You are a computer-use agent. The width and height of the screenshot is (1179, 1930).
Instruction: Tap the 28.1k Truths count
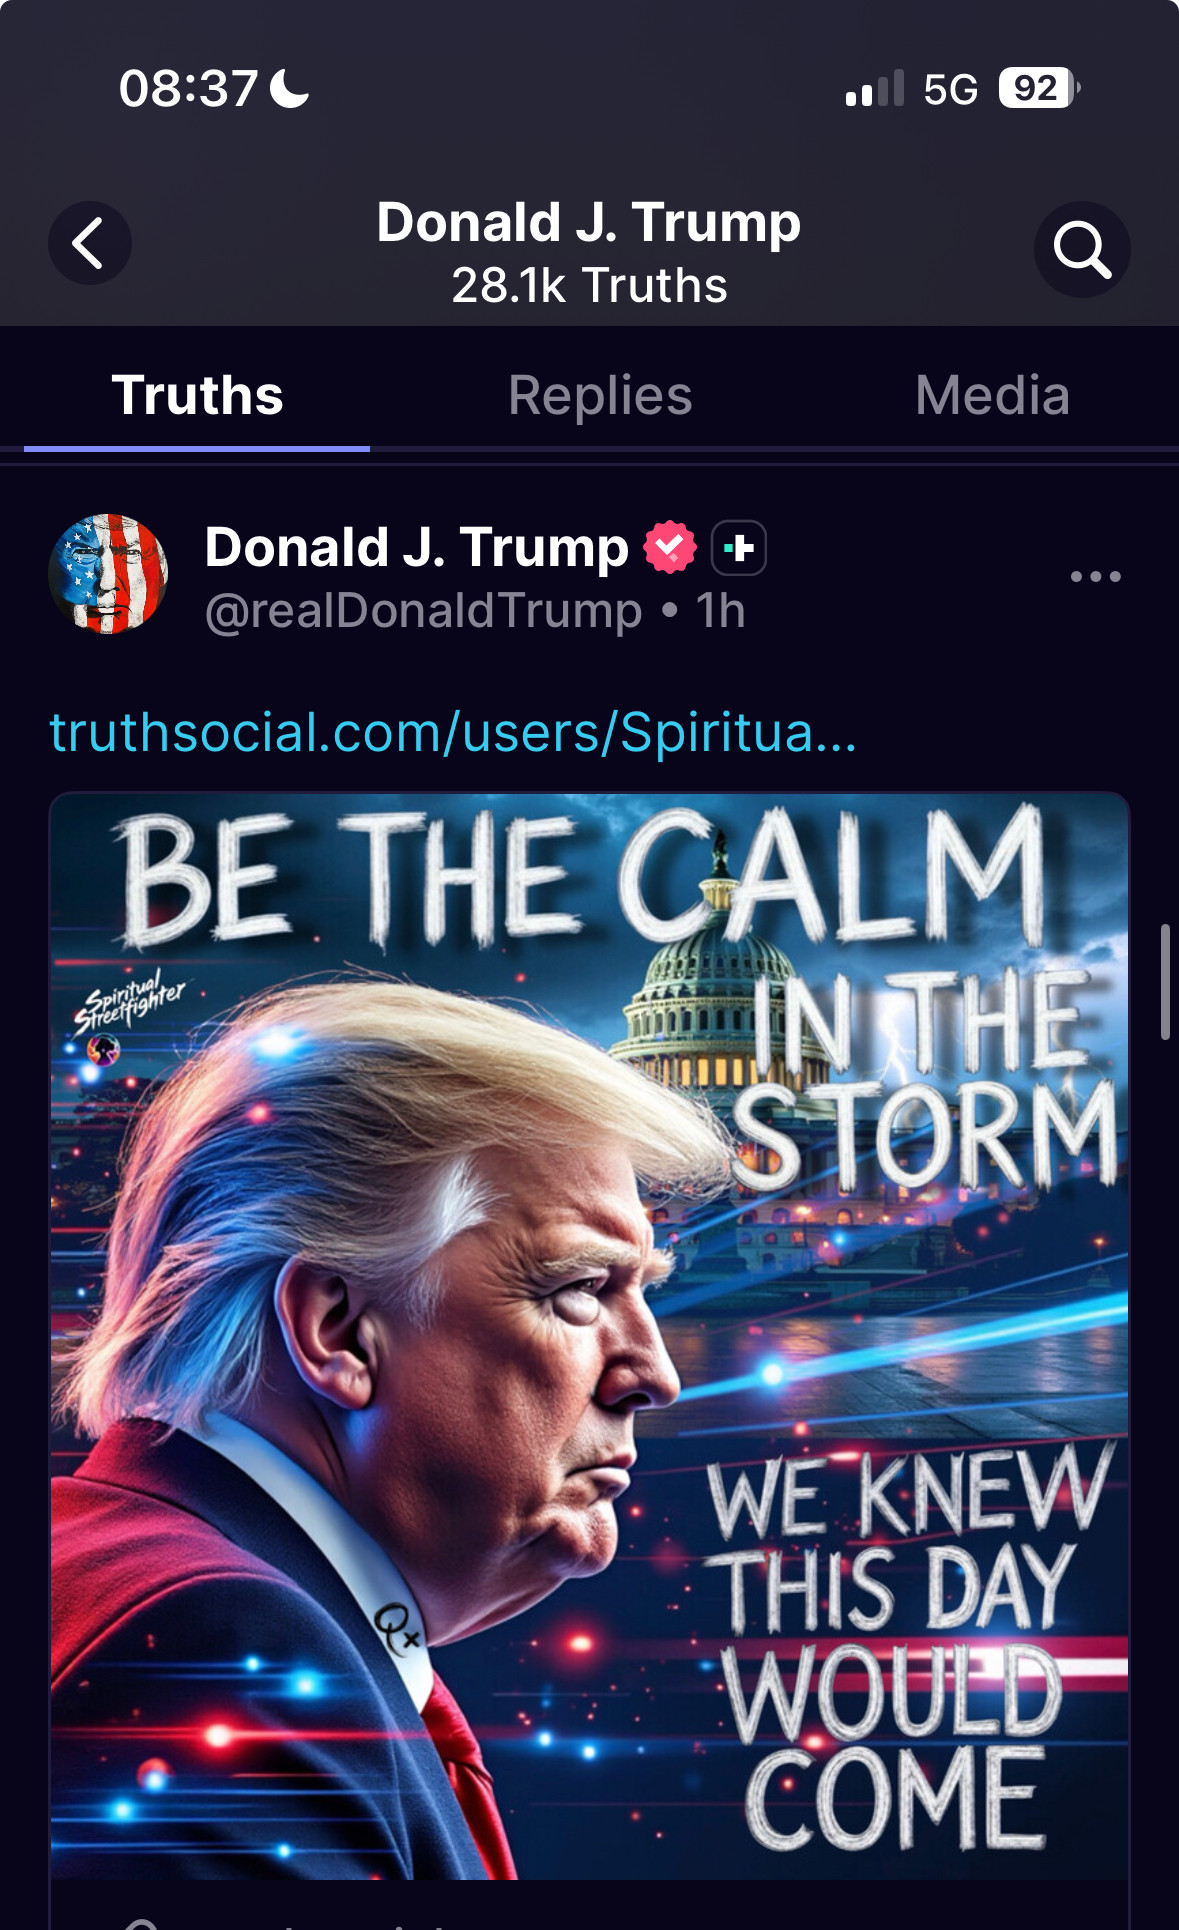(589, 286)
